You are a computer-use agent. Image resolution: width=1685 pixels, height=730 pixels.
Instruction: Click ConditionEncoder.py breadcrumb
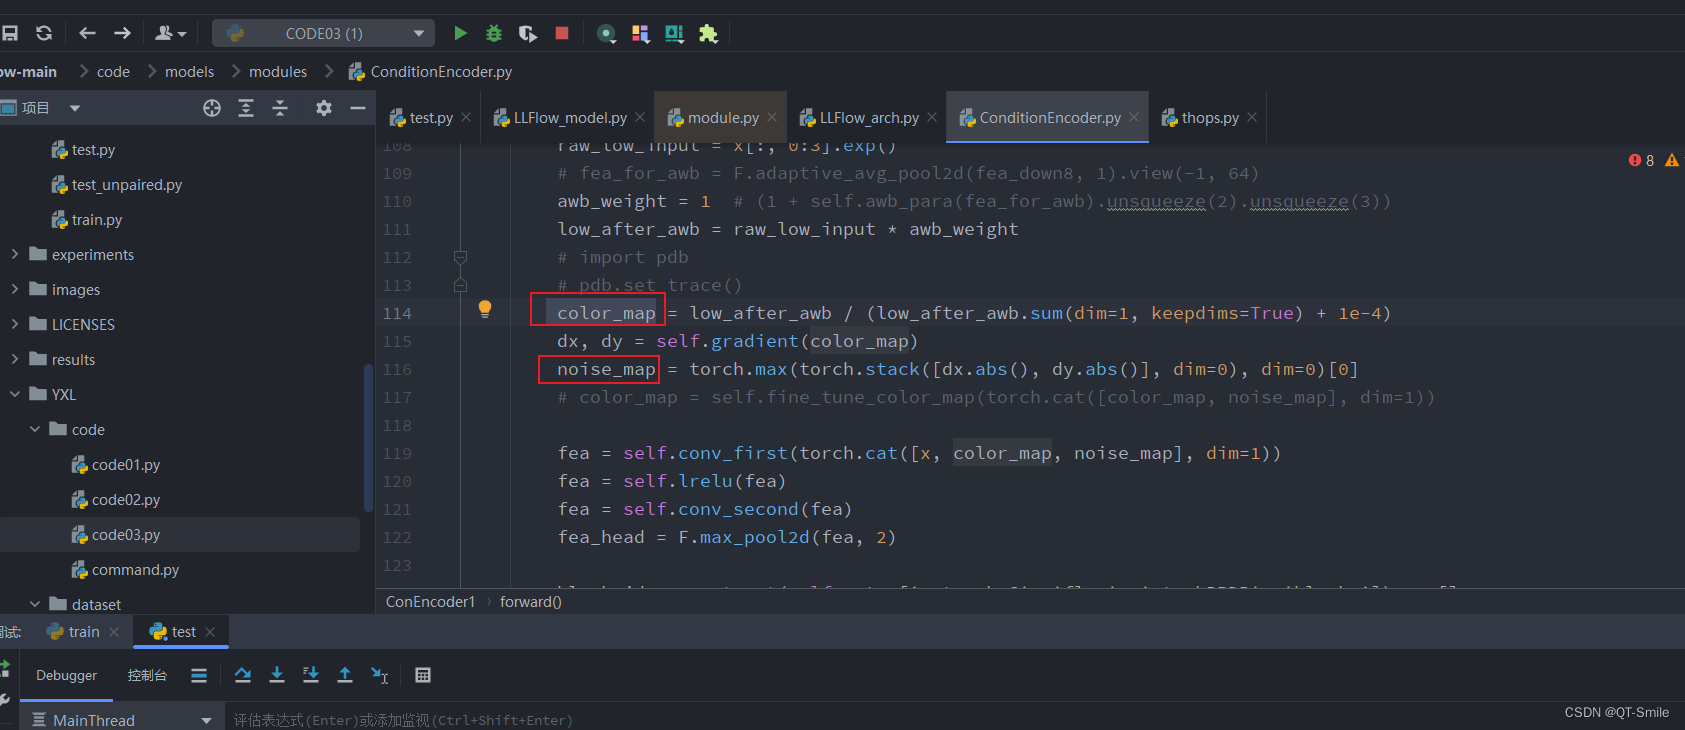click(430, 72)
